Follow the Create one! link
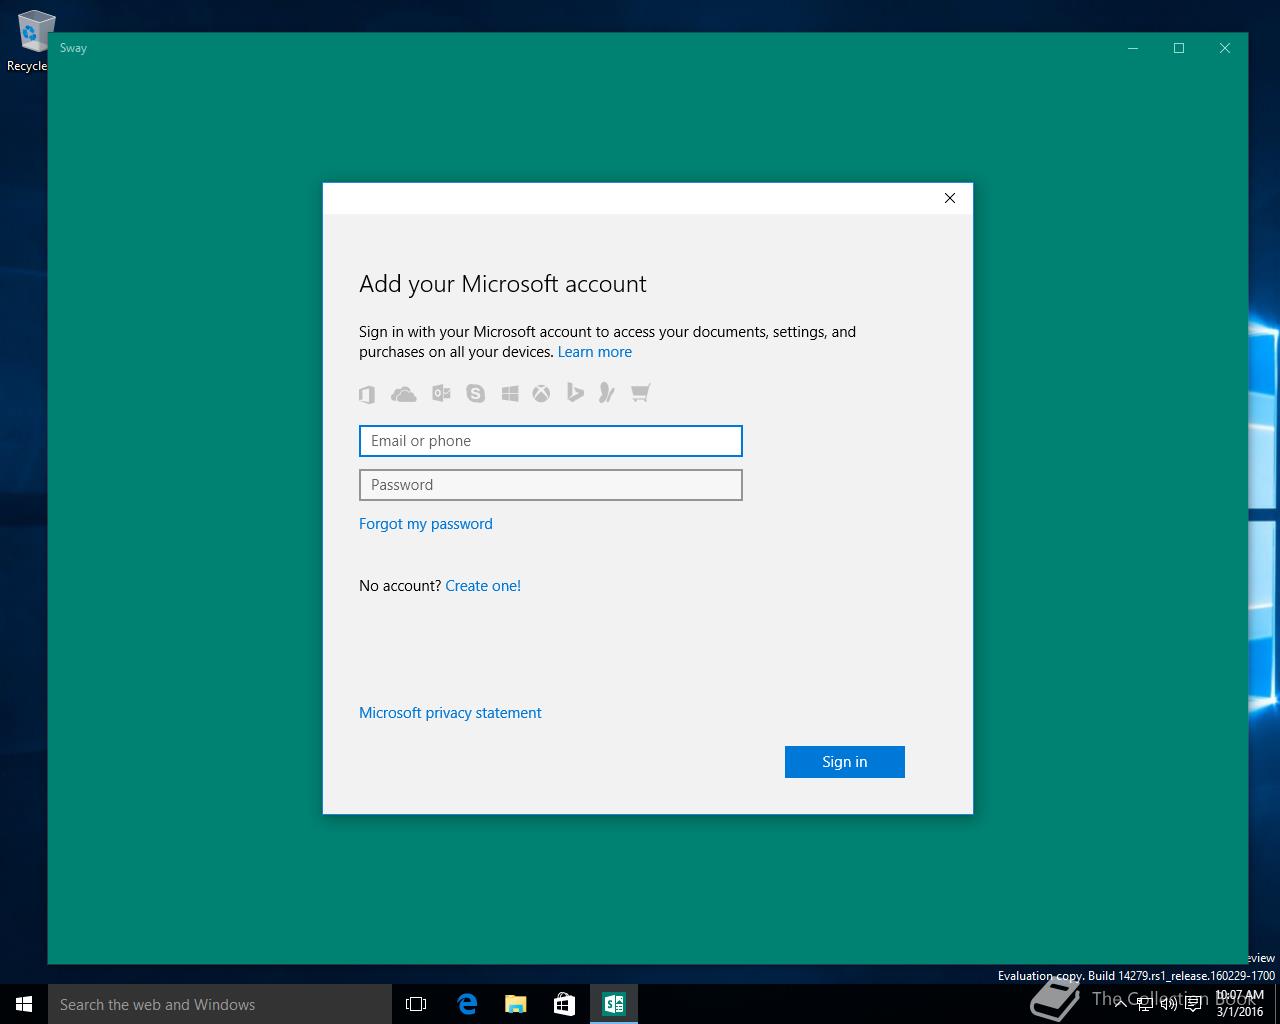This screenshot has width=1280, height=1024. point(483,586)
